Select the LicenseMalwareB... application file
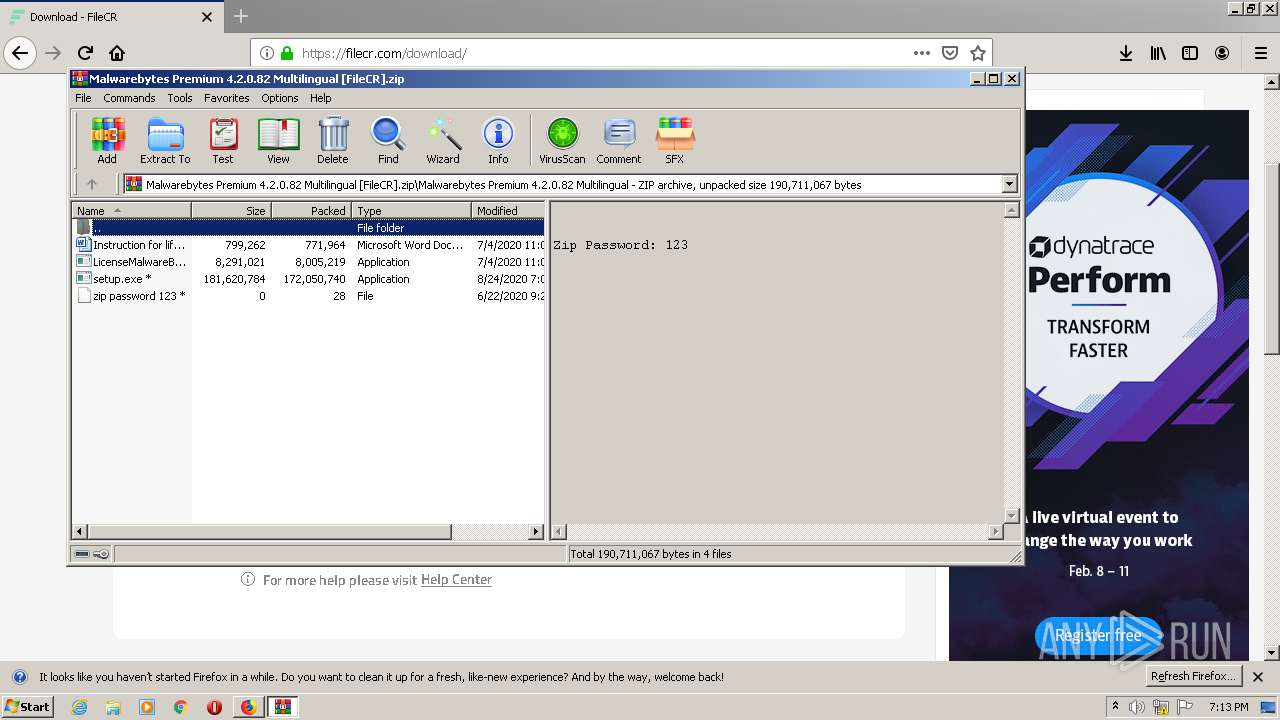Image resolution: width=1280 pixels, height=720 pixels. 309,262
